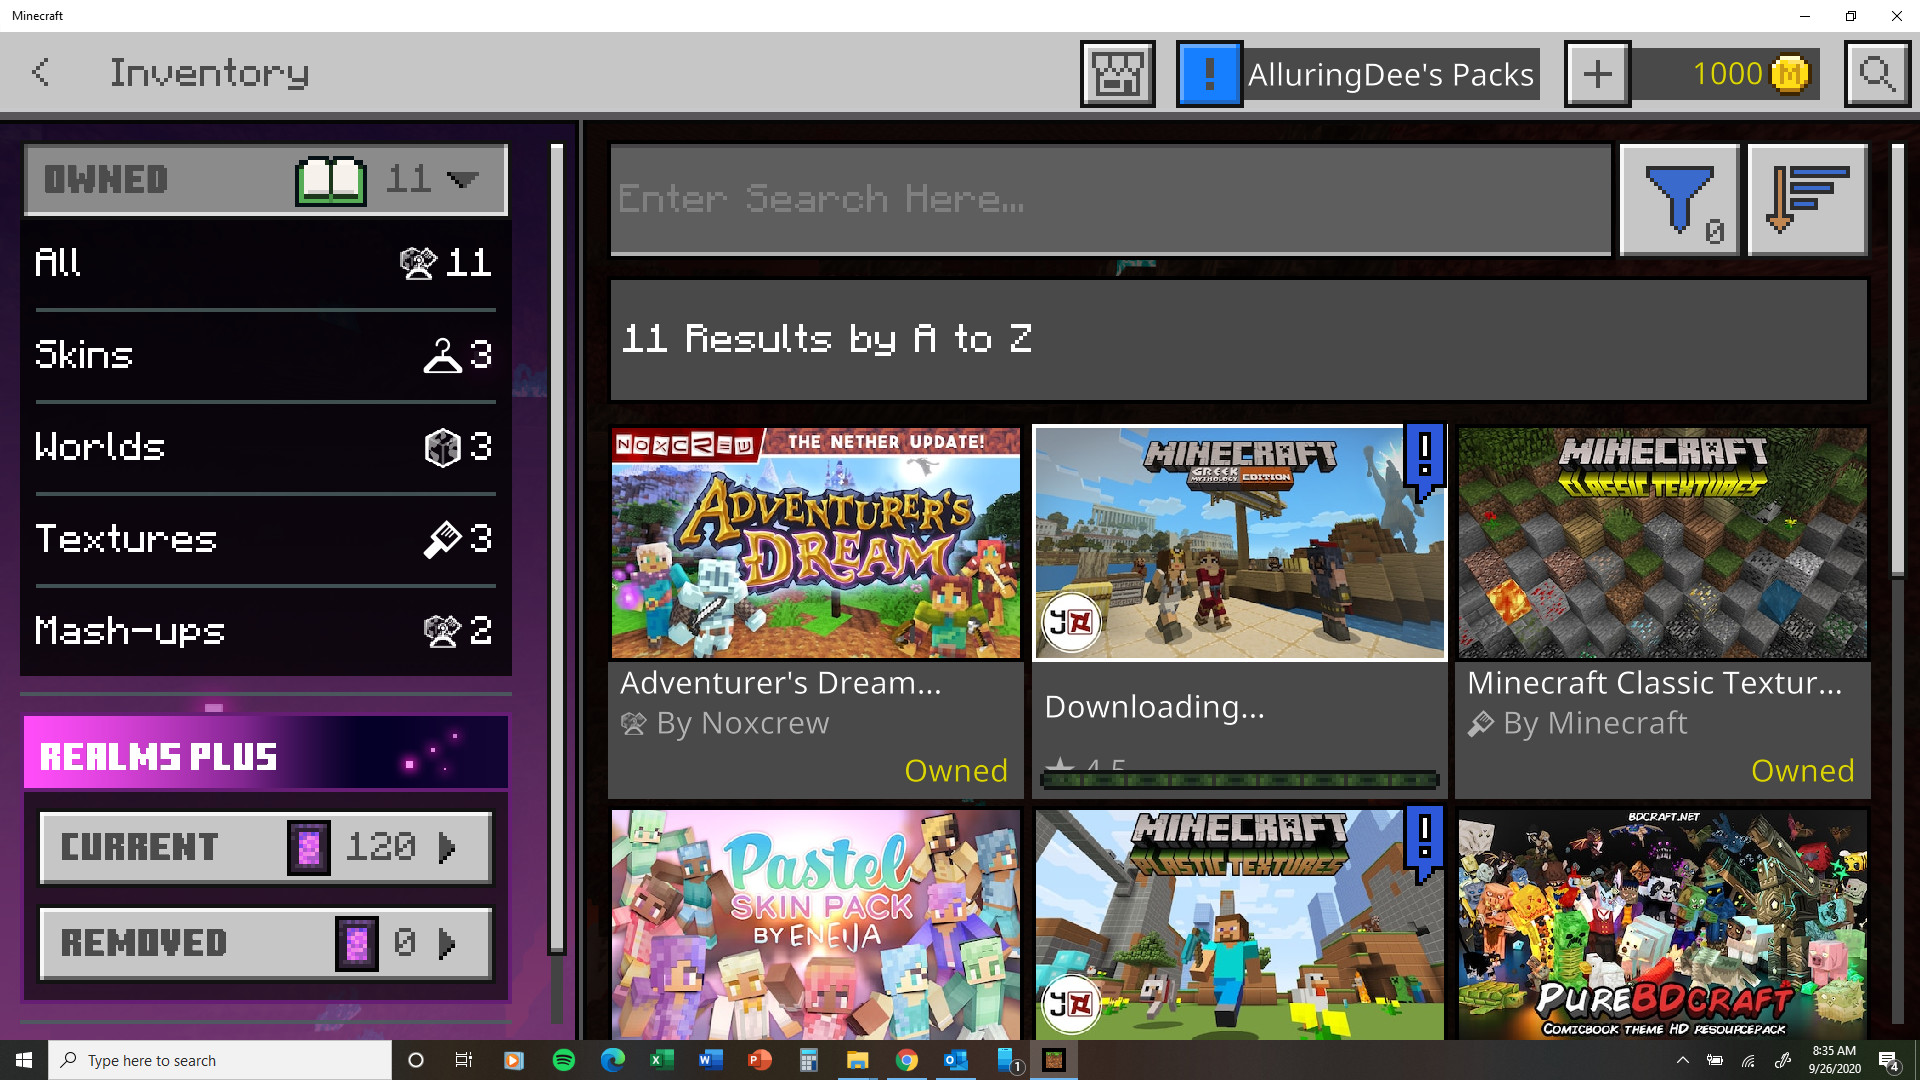Expand the Removed Realms Plus list
The image size is (1920, 1080).
pyautogui.click(x=265, y=943)
